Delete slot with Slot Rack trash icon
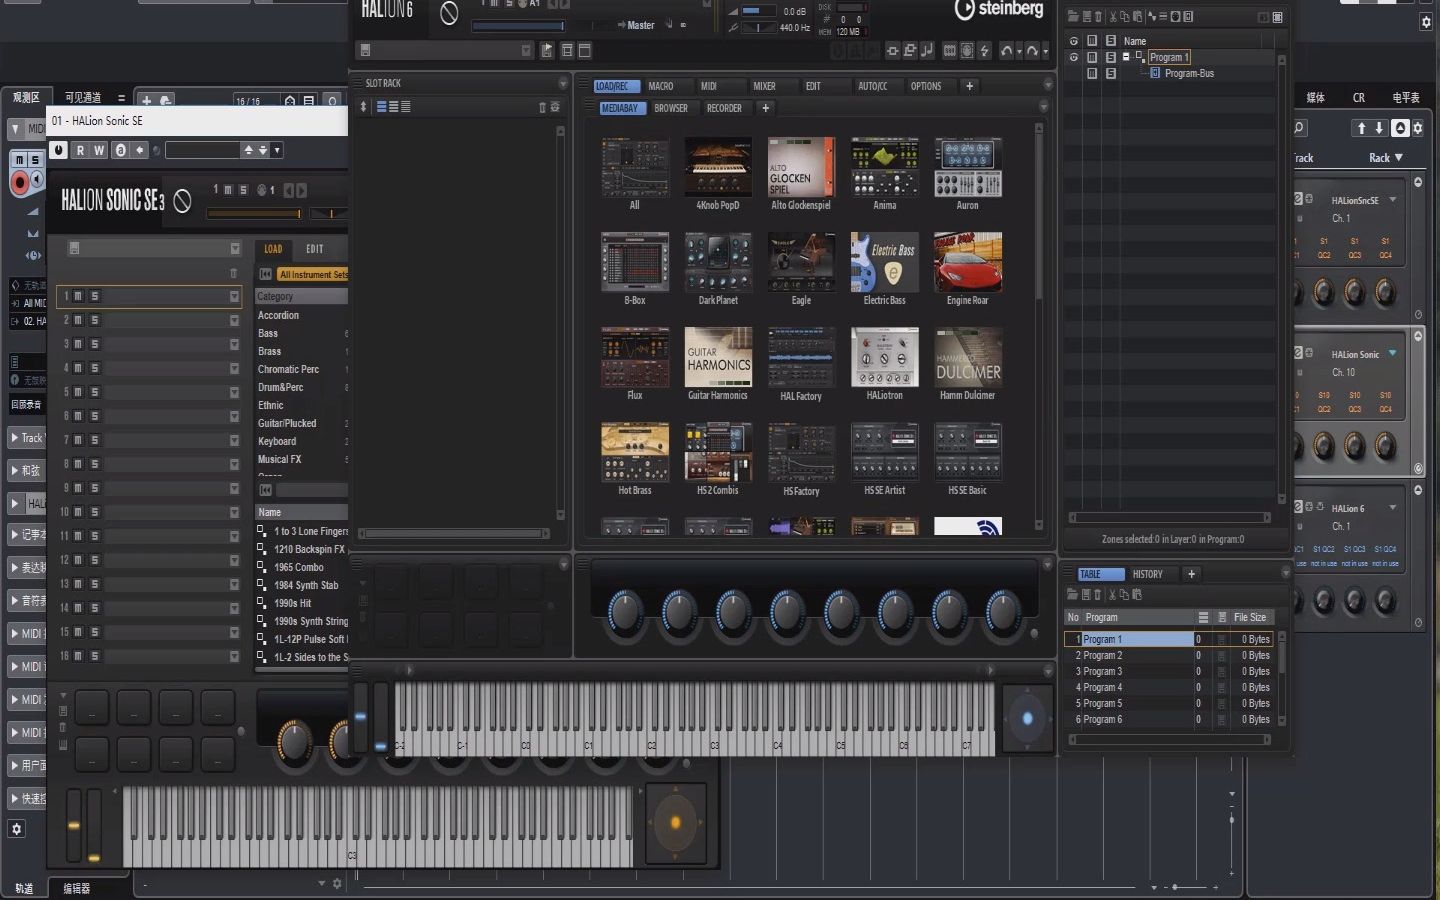Viewport: 1440px width, 900px height. pos(542,107)
